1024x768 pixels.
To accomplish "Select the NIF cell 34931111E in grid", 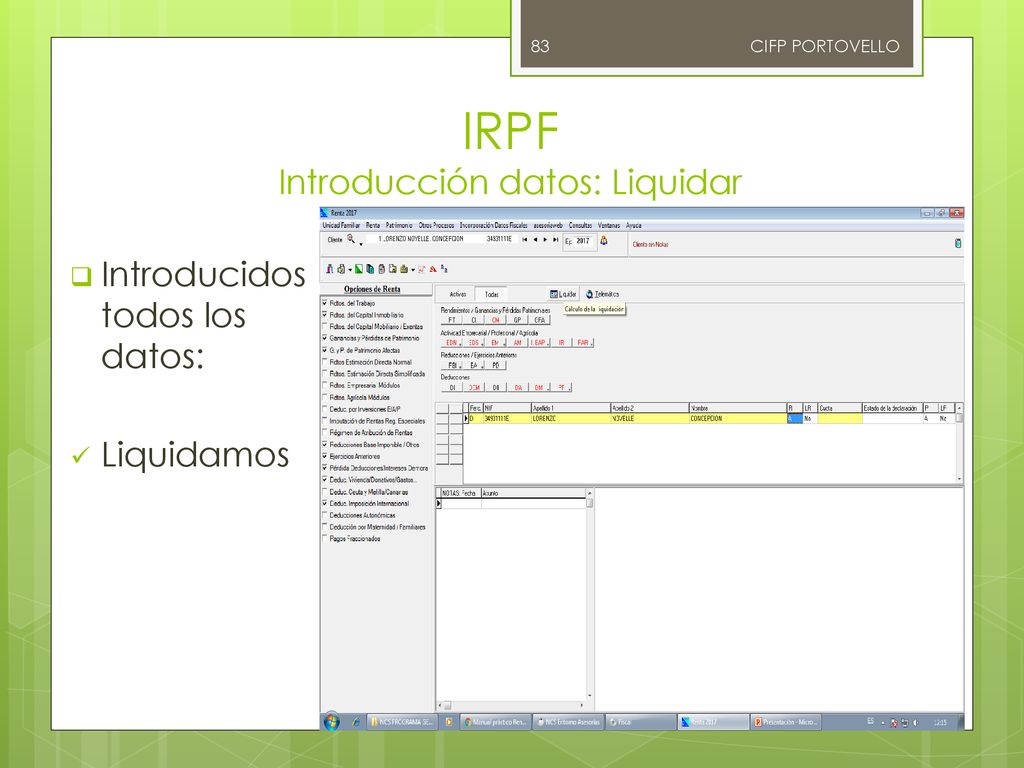I will click(506, 419).
